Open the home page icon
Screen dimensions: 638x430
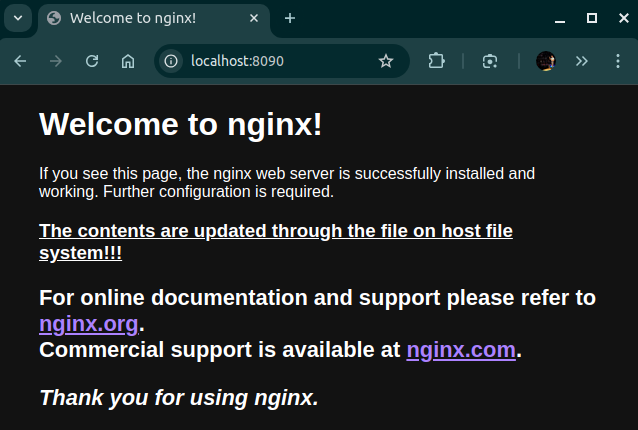(128, 61)
